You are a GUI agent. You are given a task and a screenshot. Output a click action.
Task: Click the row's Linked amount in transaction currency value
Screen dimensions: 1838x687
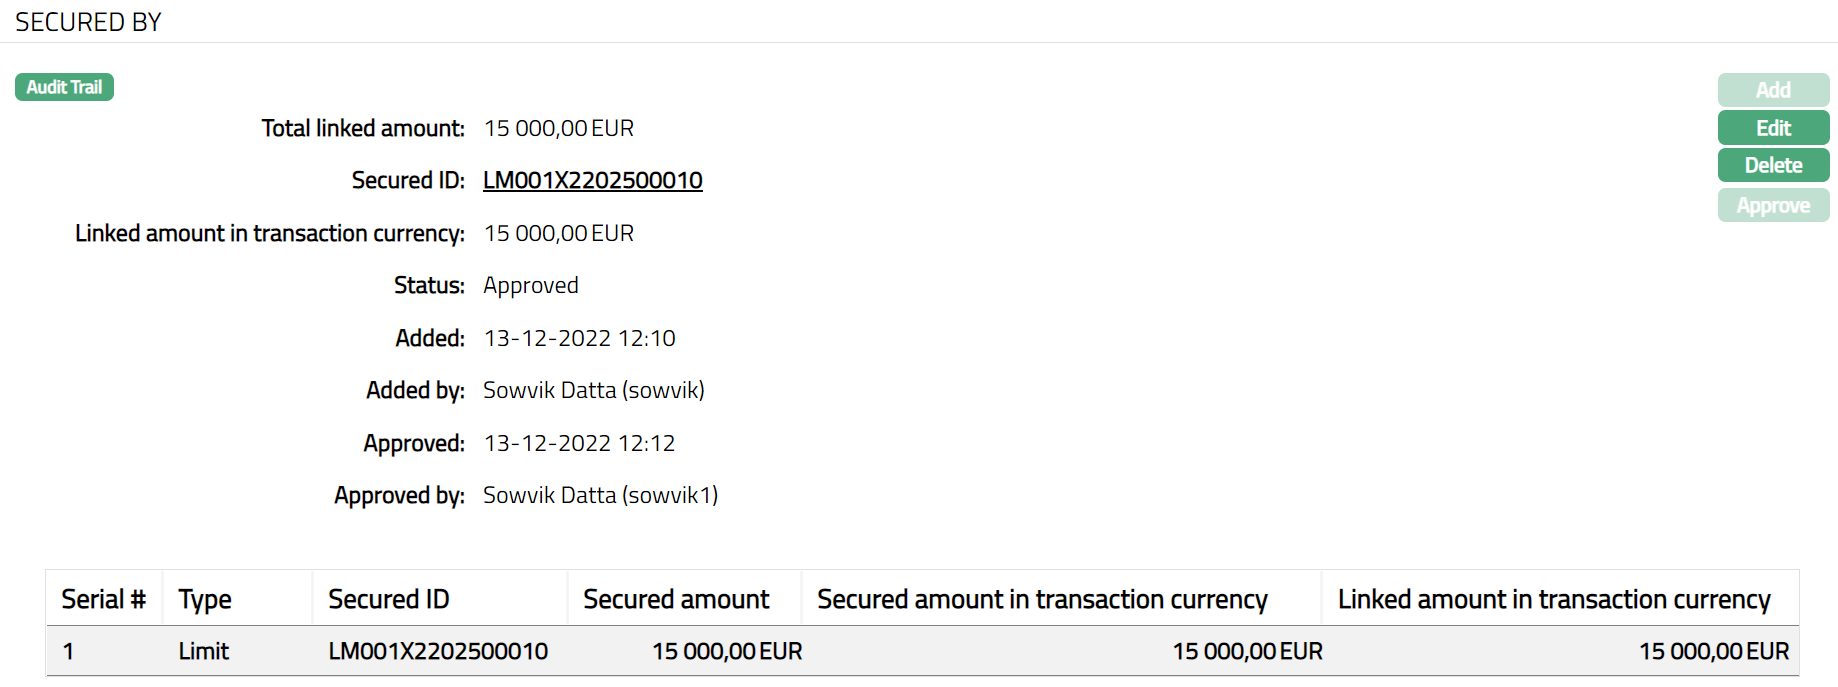click(x=1713, y=652)
